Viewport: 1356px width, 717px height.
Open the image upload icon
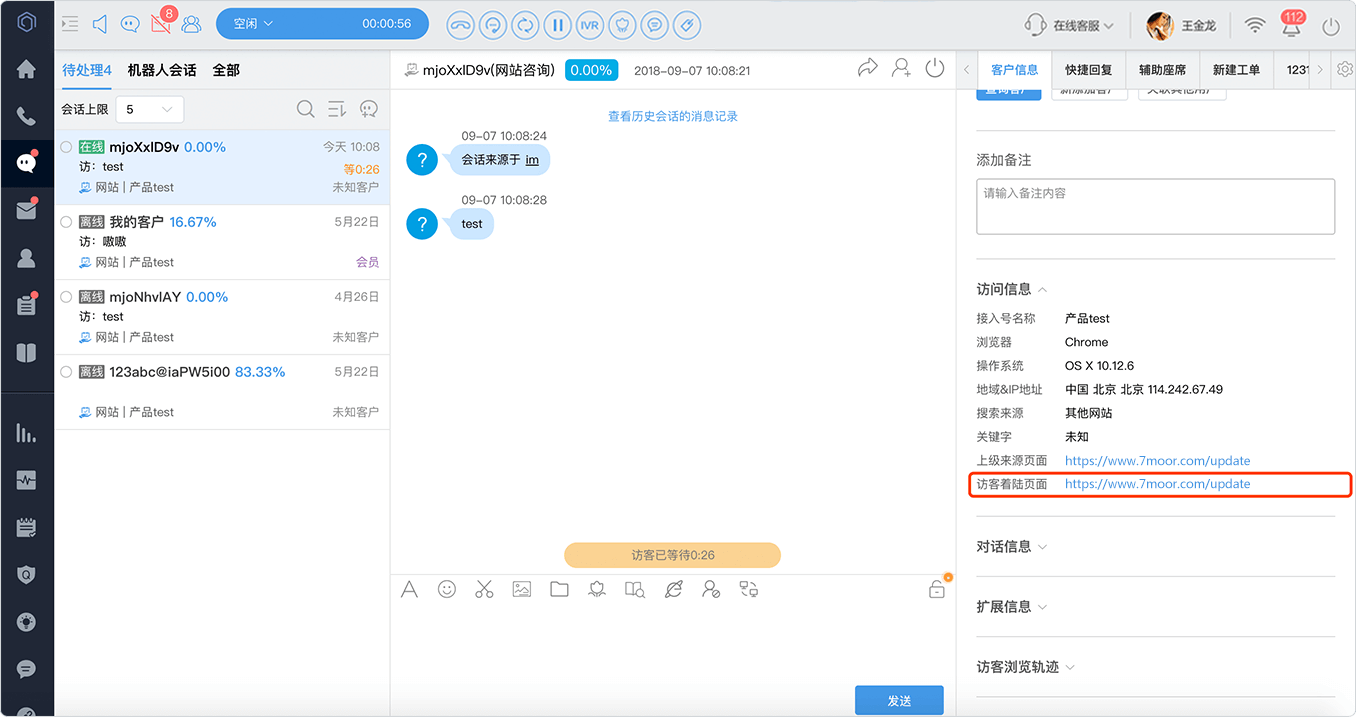[521, 589]
